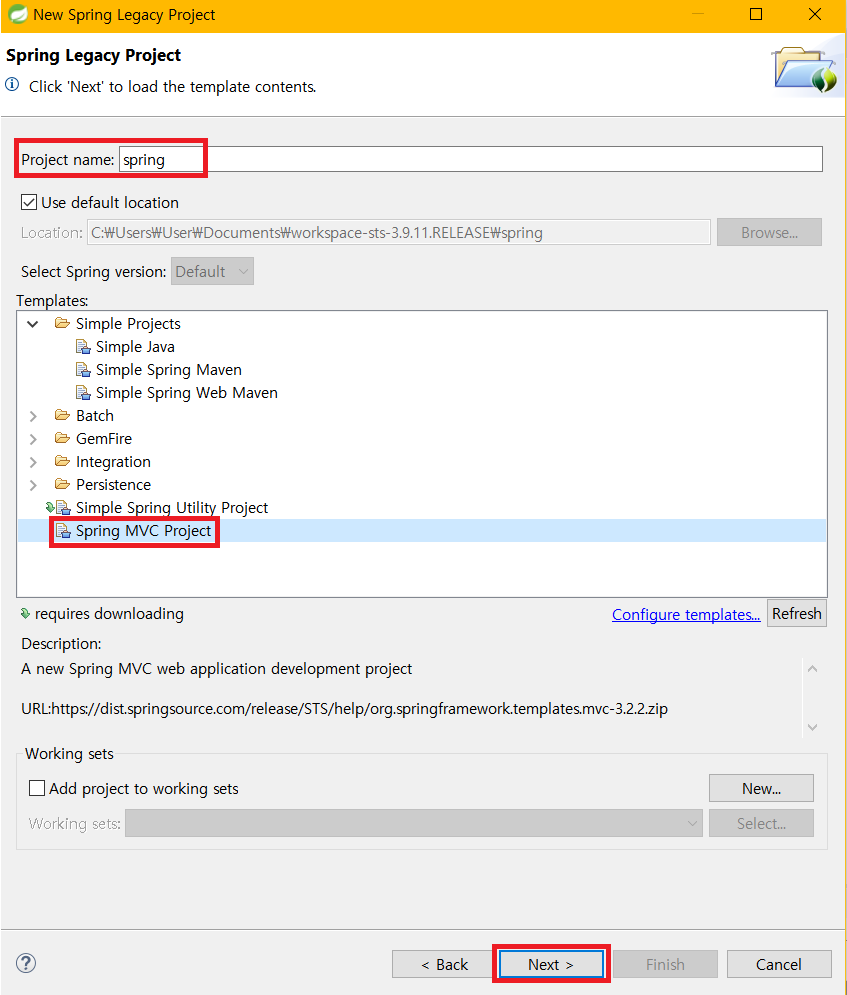Image resolution: width=847 pixels, height=995 pixels.
Task: Click the template URL text in Description
Action: [x=345, y=708]
